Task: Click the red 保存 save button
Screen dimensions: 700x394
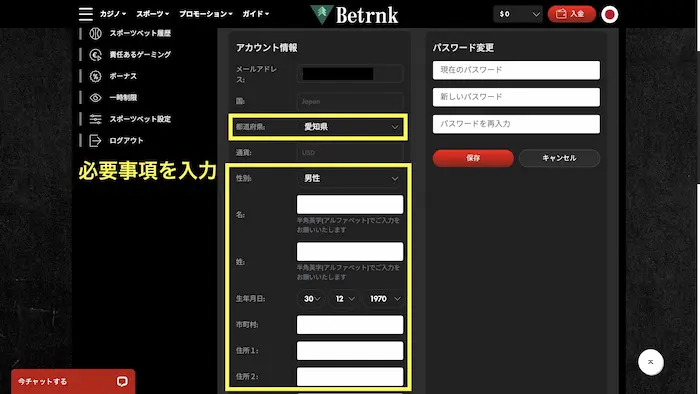Action: pos(473,158)
